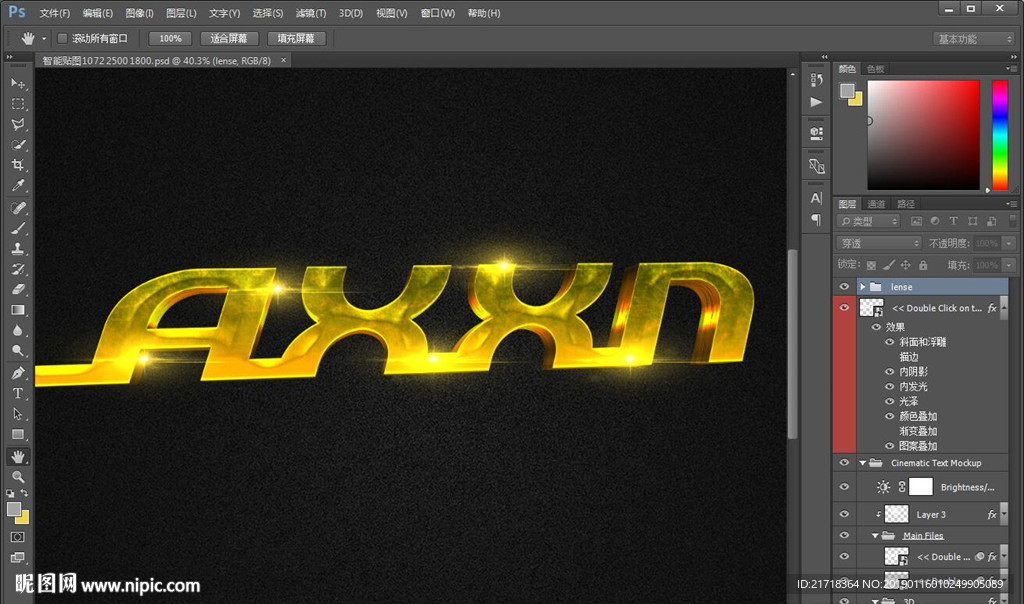Image resolution: width=1024 pixels, height=604 pixels.
Task: Select the Eyedropper tool
Action: pyautogui.click(x=18, y=187)
